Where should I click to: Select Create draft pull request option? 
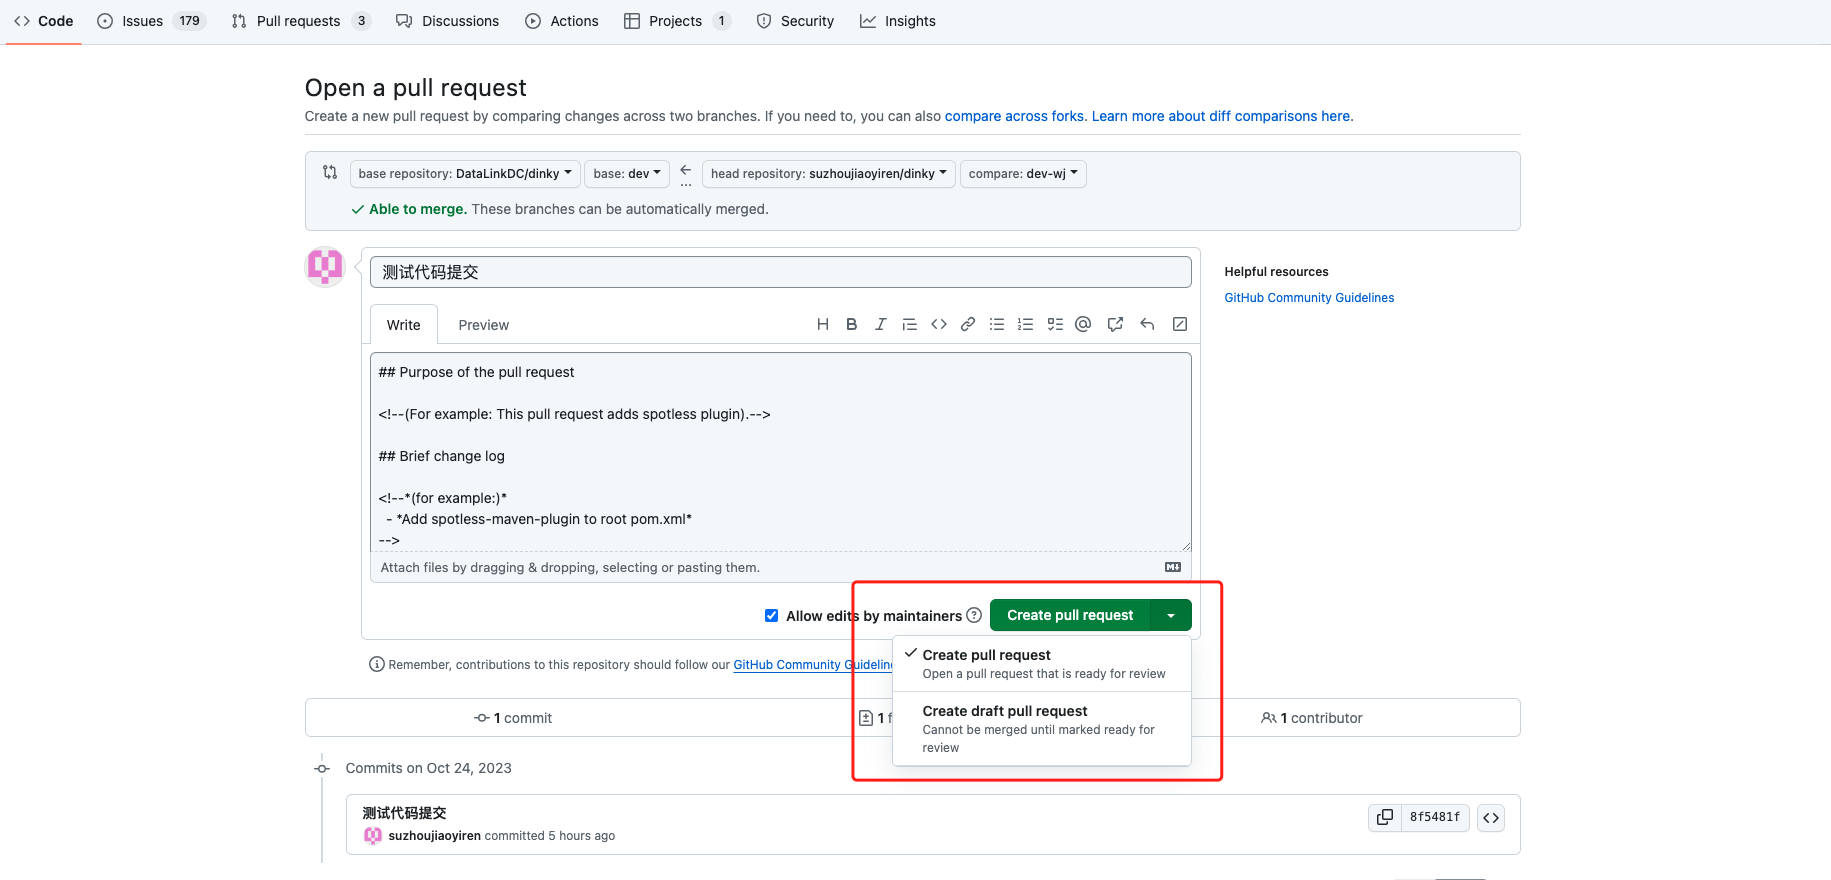1042,728
